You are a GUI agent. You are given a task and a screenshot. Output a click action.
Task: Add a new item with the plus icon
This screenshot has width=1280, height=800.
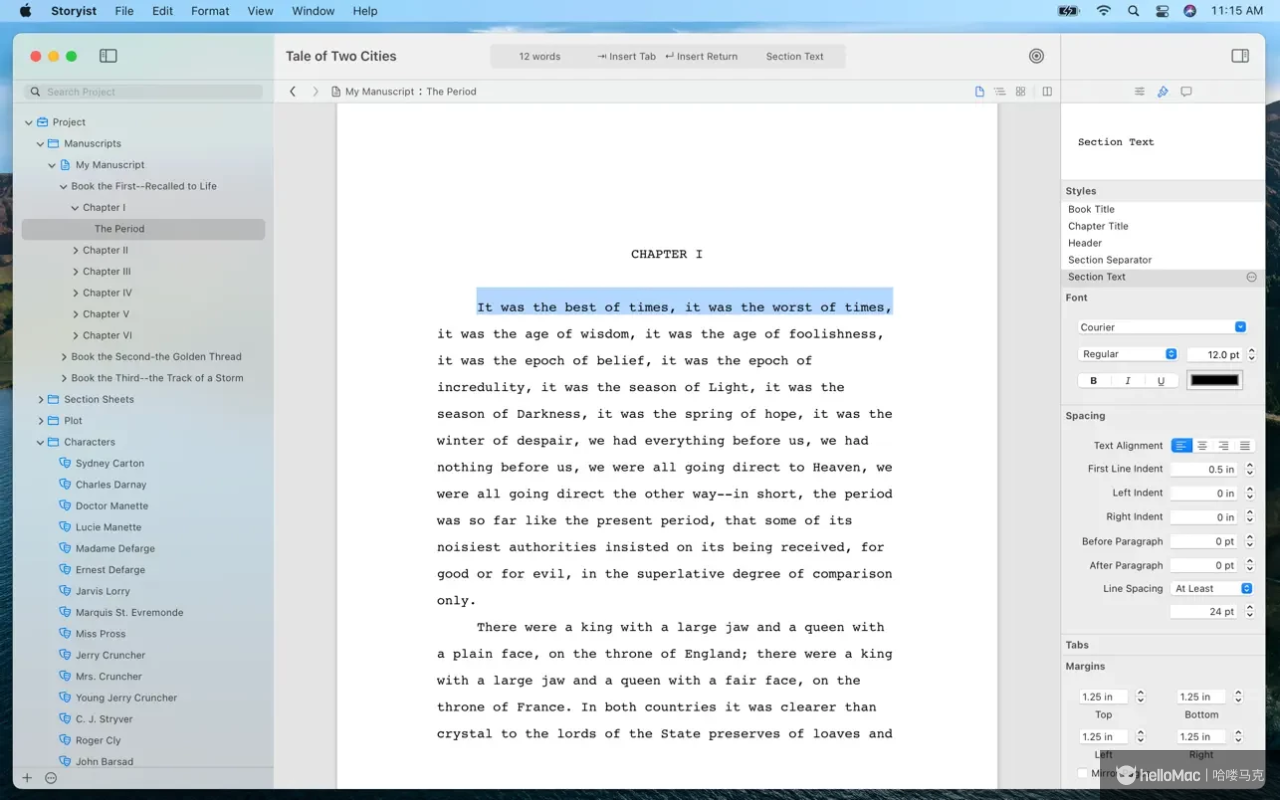pos(27,778)
